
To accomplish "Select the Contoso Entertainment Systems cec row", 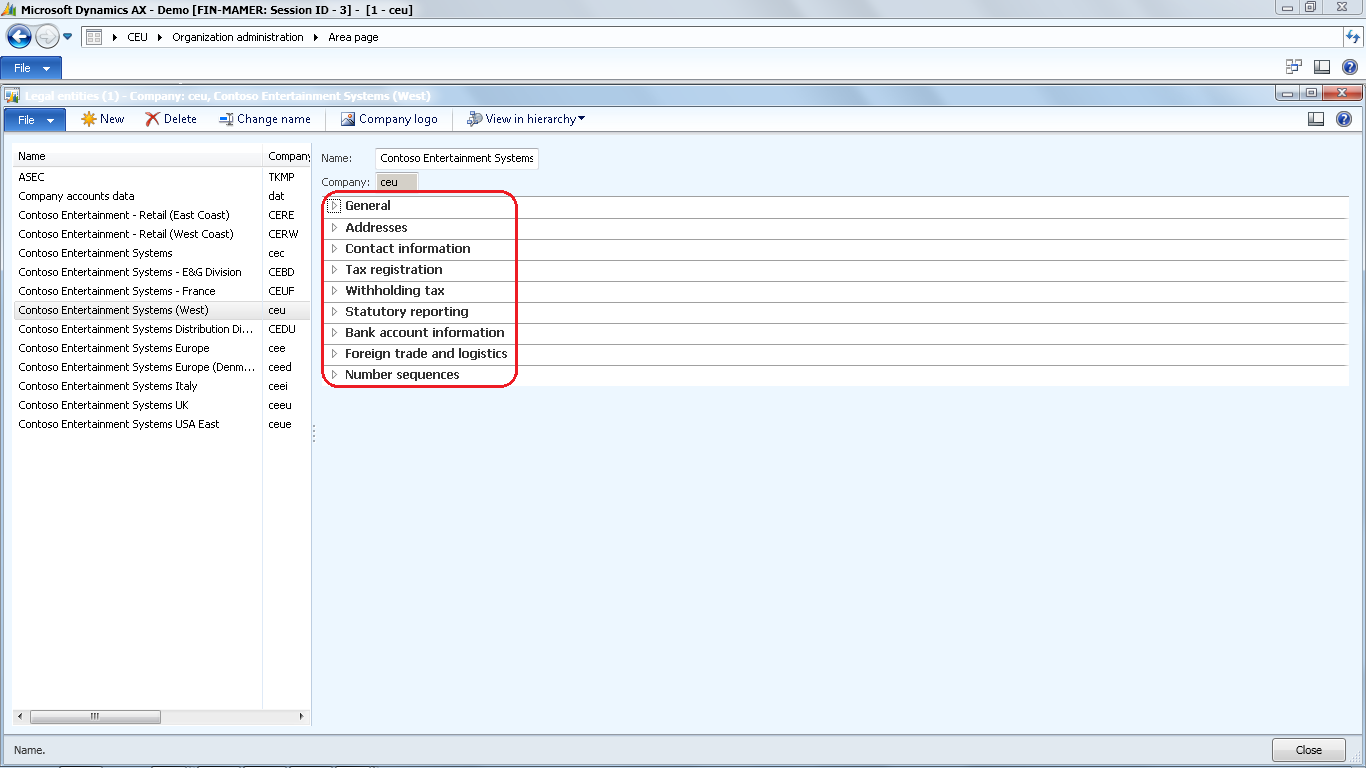I will 162,253.
